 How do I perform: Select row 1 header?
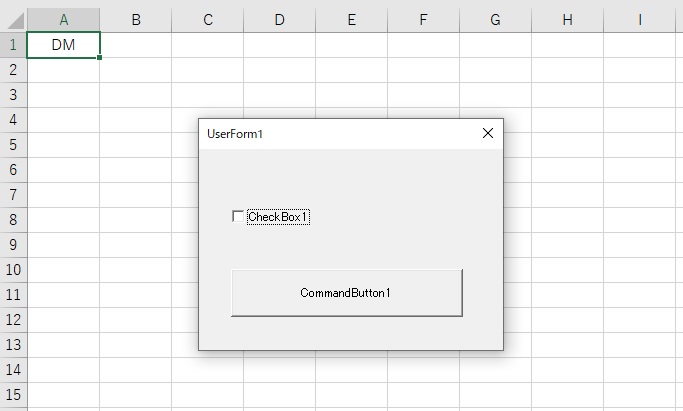pos(13,45)
